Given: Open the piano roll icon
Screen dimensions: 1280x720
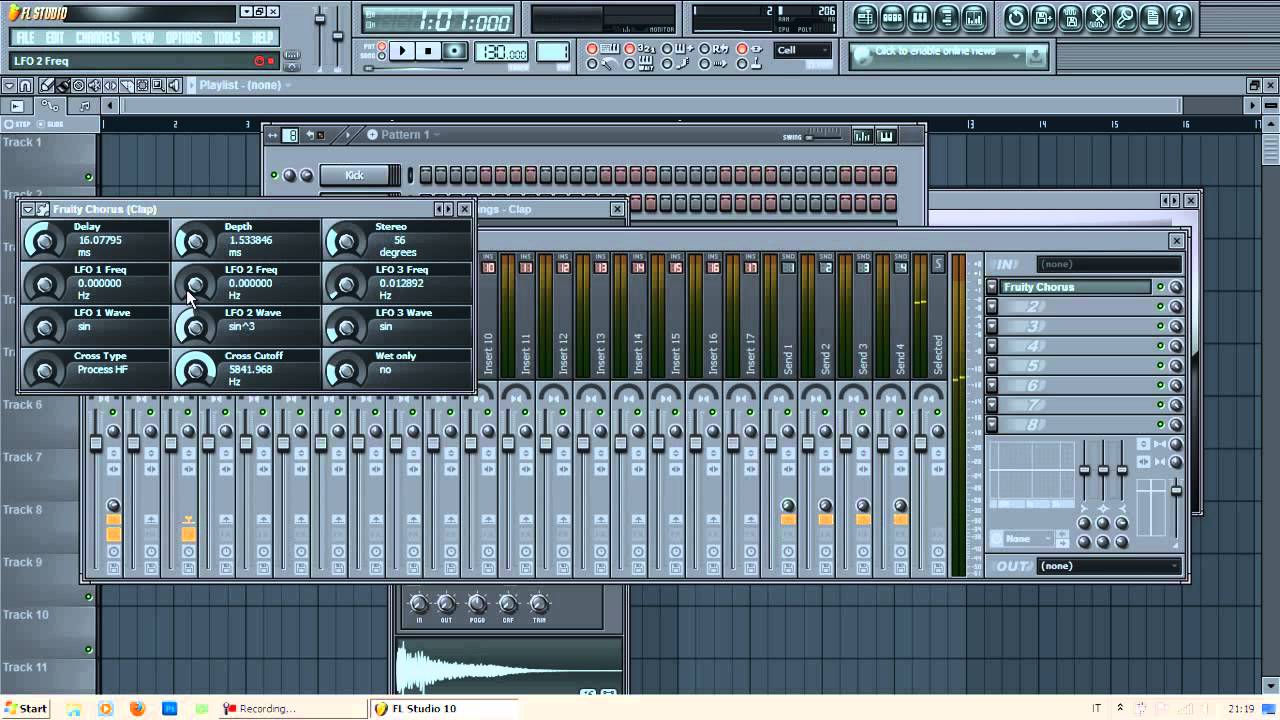Looking at the screenshot, I should pyautogui.click(x=920, y=18).
